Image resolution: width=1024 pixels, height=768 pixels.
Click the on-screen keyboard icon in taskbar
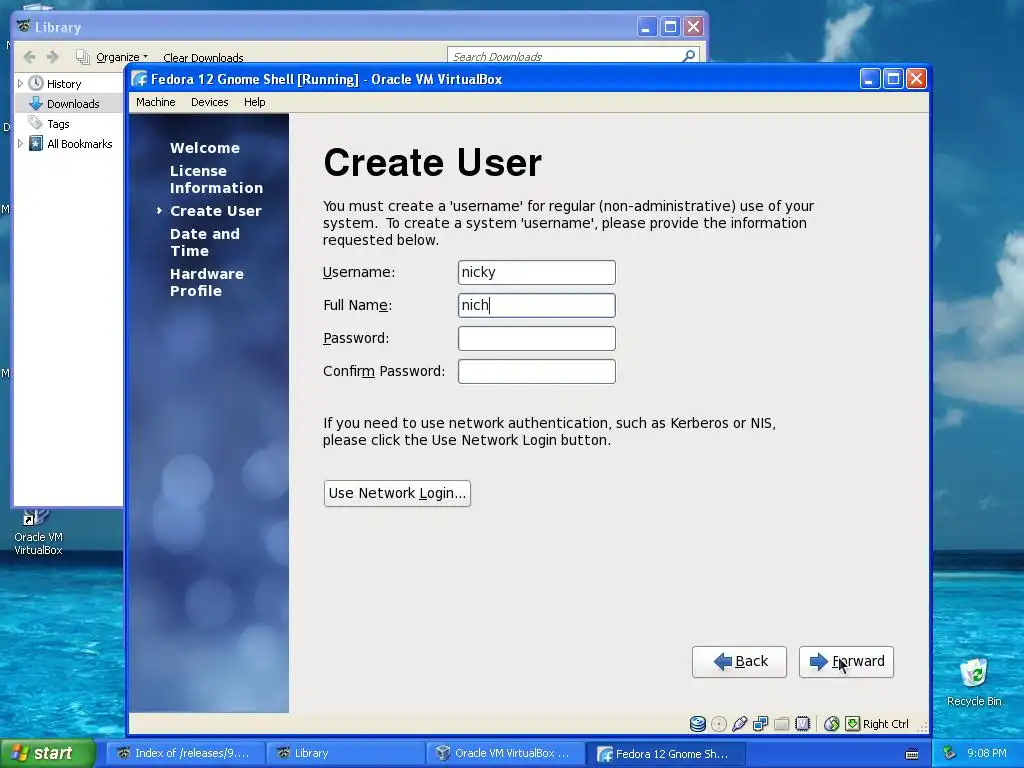pyautogui.click(x=912, y=754)
